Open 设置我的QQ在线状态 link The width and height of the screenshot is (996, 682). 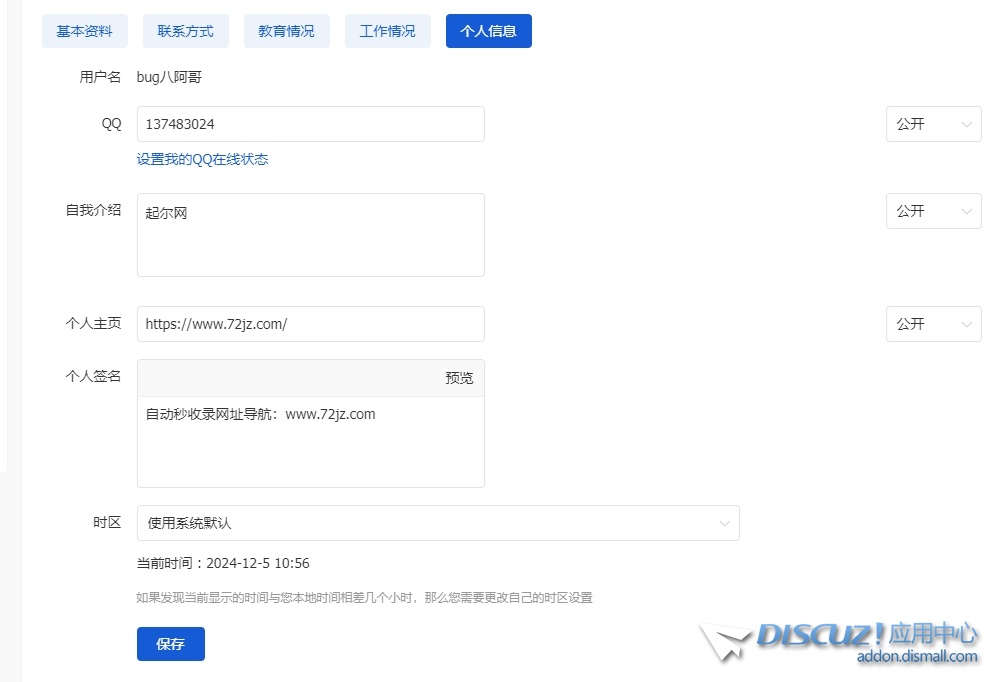pos(202,159)
